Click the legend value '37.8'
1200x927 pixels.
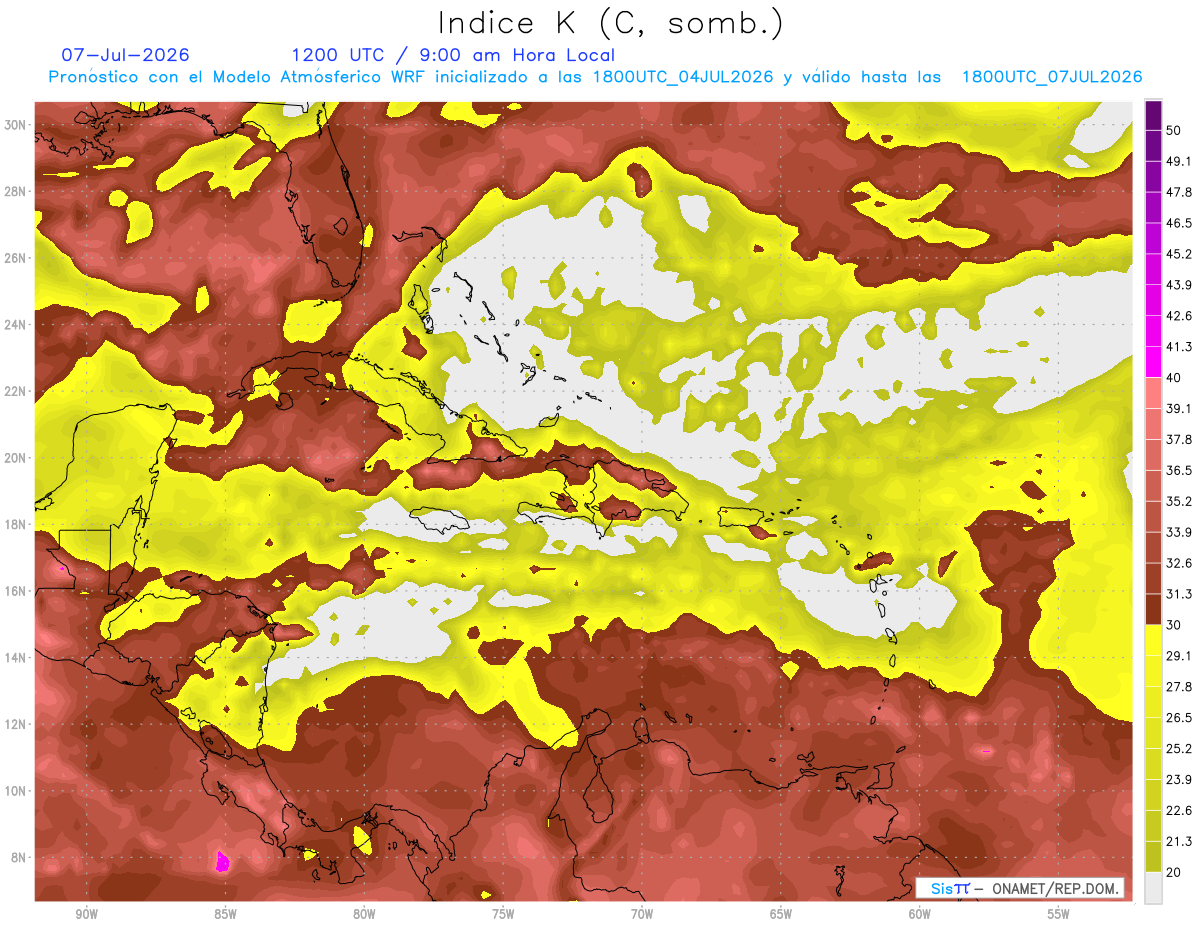click(x=1178, y=439)
